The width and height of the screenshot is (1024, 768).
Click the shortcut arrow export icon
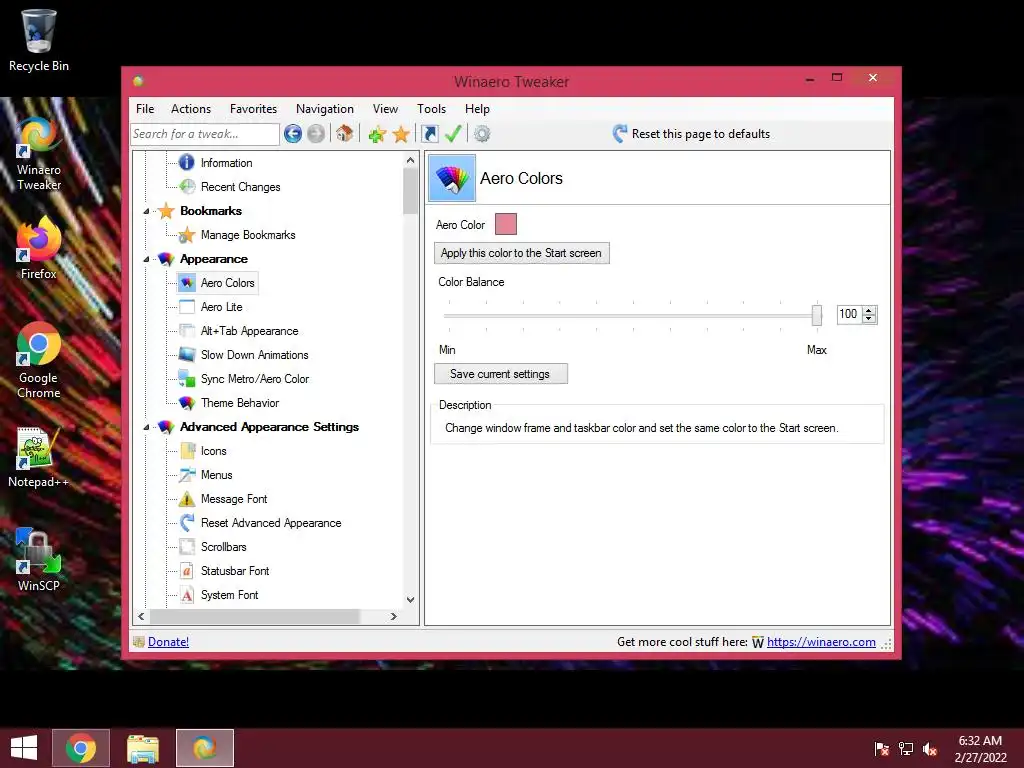coord(430,134)
